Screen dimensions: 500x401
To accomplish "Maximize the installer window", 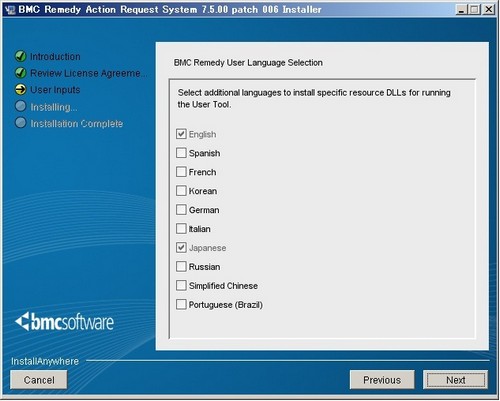I will click(474, 9).
